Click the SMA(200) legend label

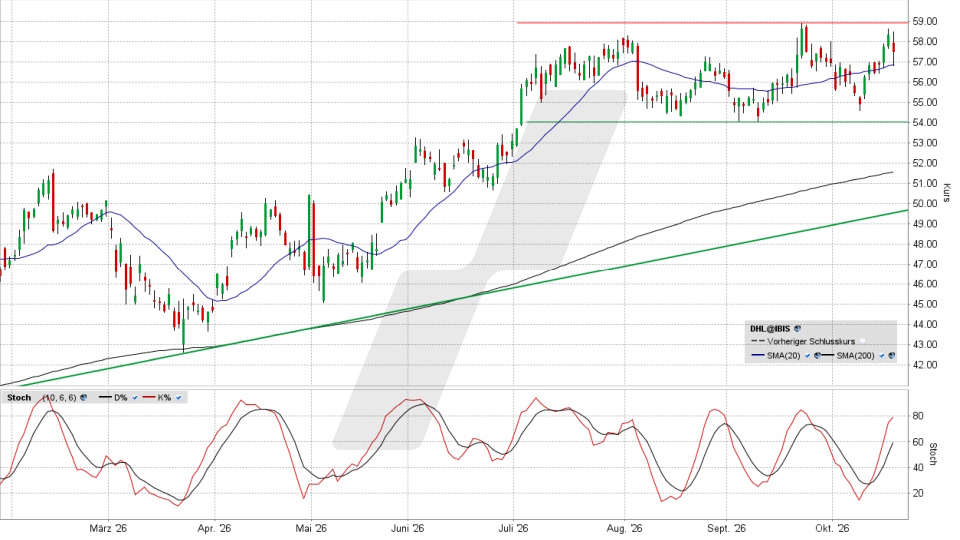coord(855,356)
